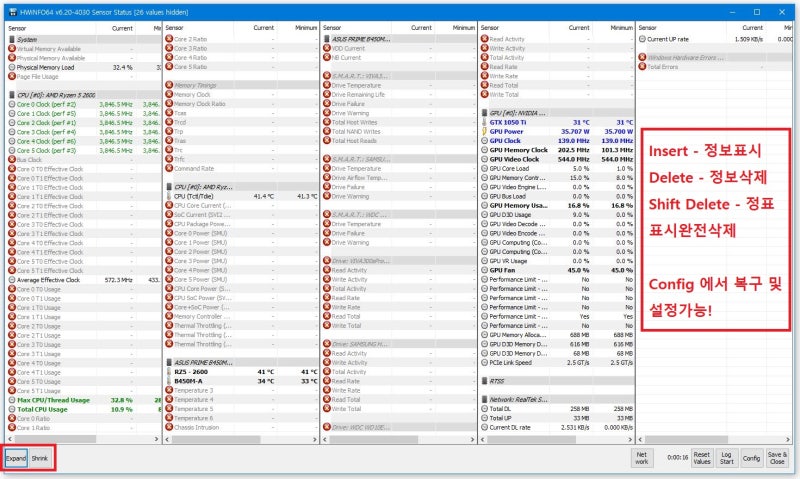Click the red X icon beside Windows Hardware Errors
Image resolution: width=800 pixels, height=479 pixels.
click(x=642, y=58)
